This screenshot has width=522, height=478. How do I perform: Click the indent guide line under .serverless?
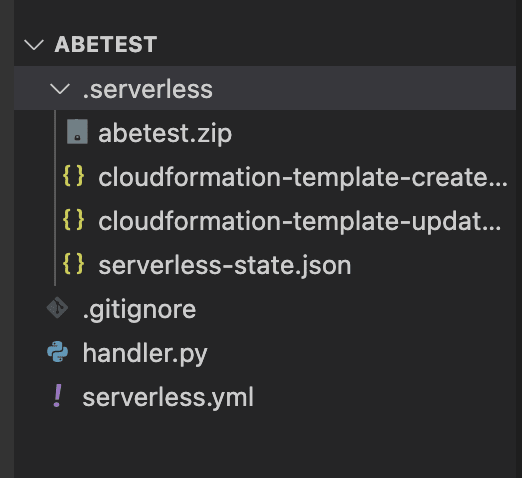55,198
